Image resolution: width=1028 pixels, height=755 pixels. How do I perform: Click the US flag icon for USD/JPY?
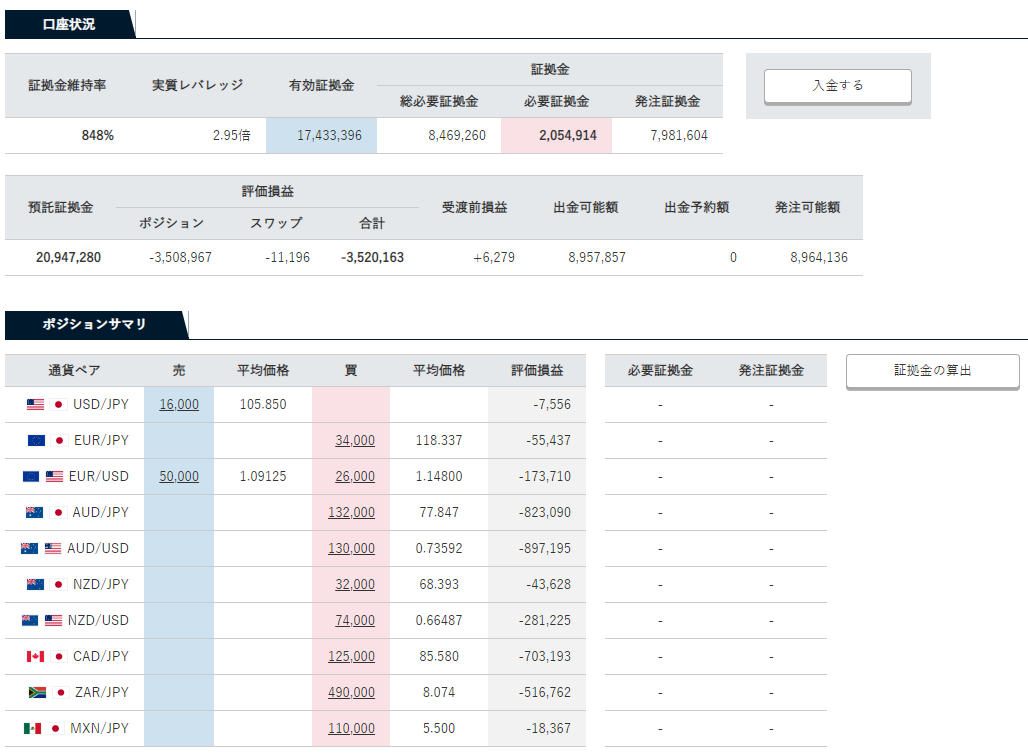[x=35, y=405]
